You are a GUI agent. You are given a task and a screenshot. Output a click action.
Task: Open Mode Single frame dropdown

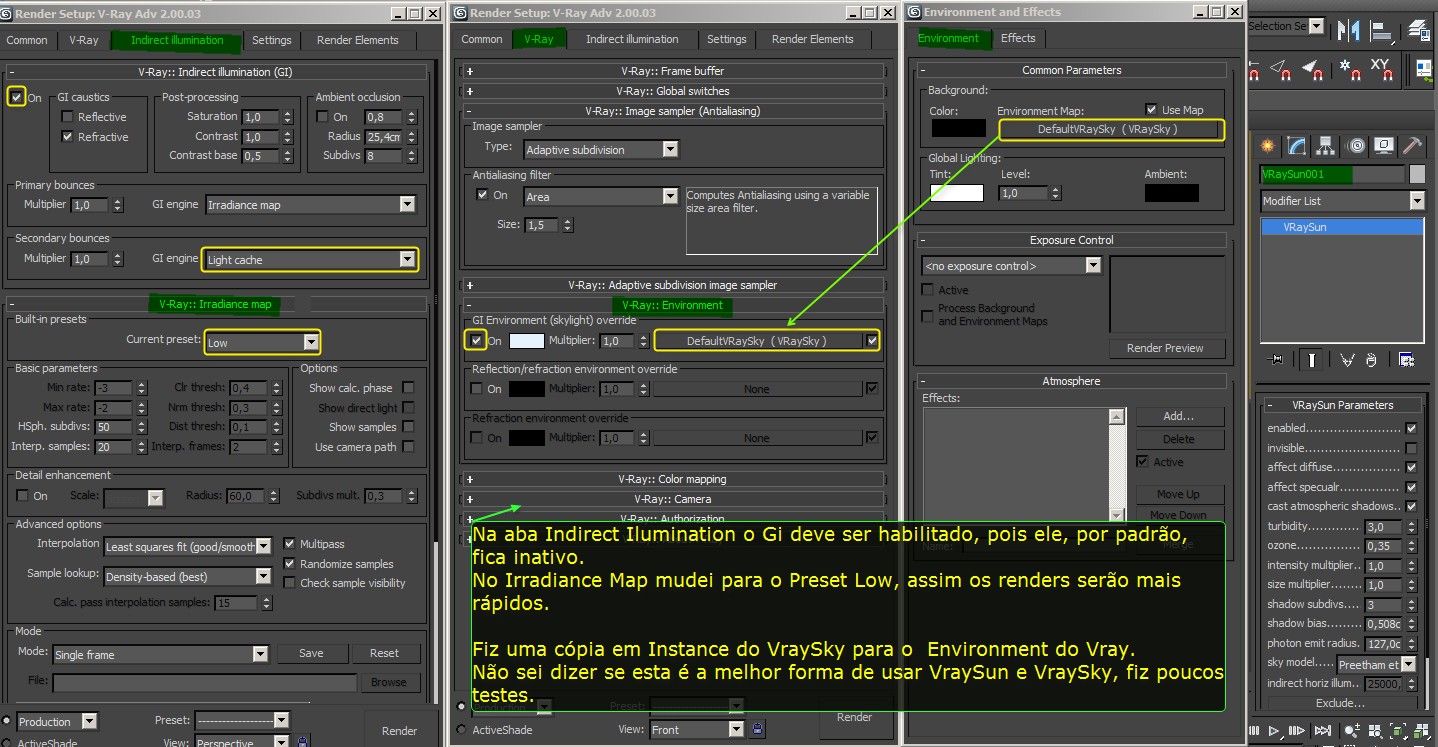click(x=161, y=654)
